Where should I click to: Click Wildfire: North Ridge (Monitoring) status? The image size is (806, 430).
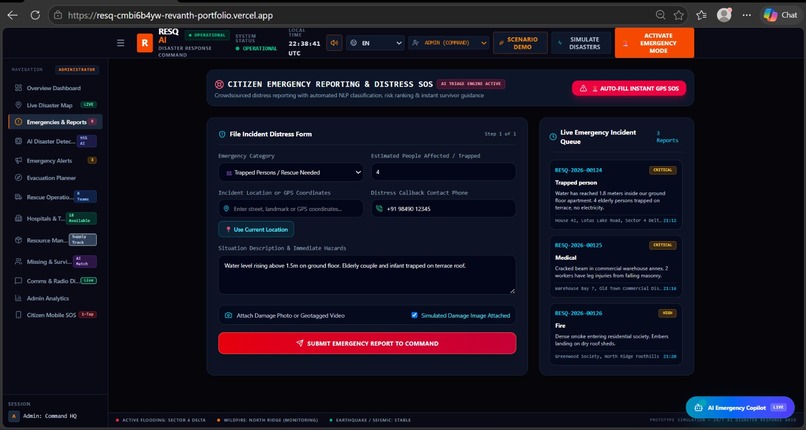267,420
